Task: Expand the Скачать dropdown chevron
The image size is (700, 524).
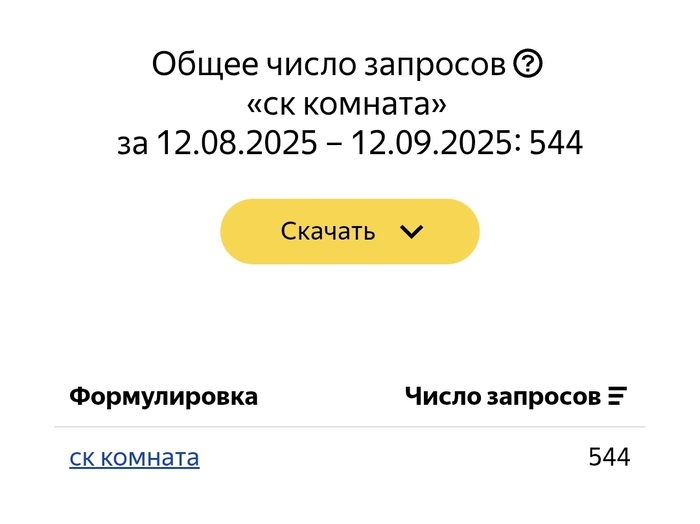Action: click(411, 232)
